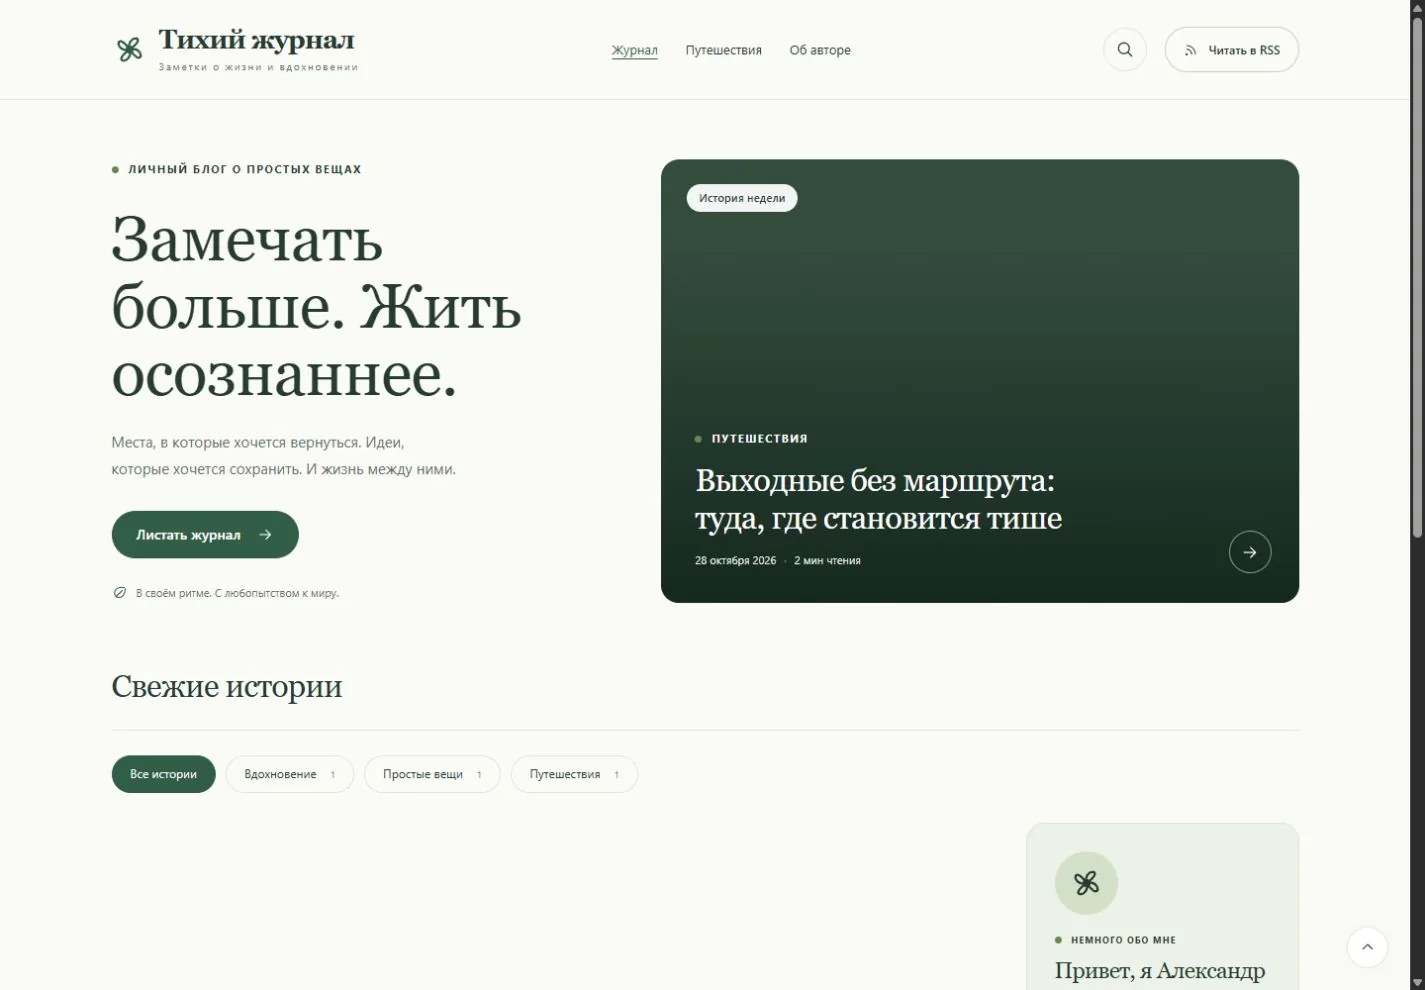Go to Об авторе page

pyautogui.click(x=820, y=50)
